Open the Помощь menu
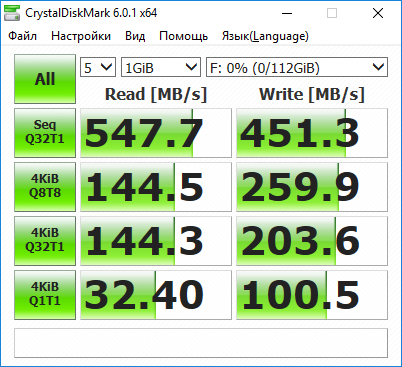The width and height of the screenshot is (402, 367). (x=183, y=36)
